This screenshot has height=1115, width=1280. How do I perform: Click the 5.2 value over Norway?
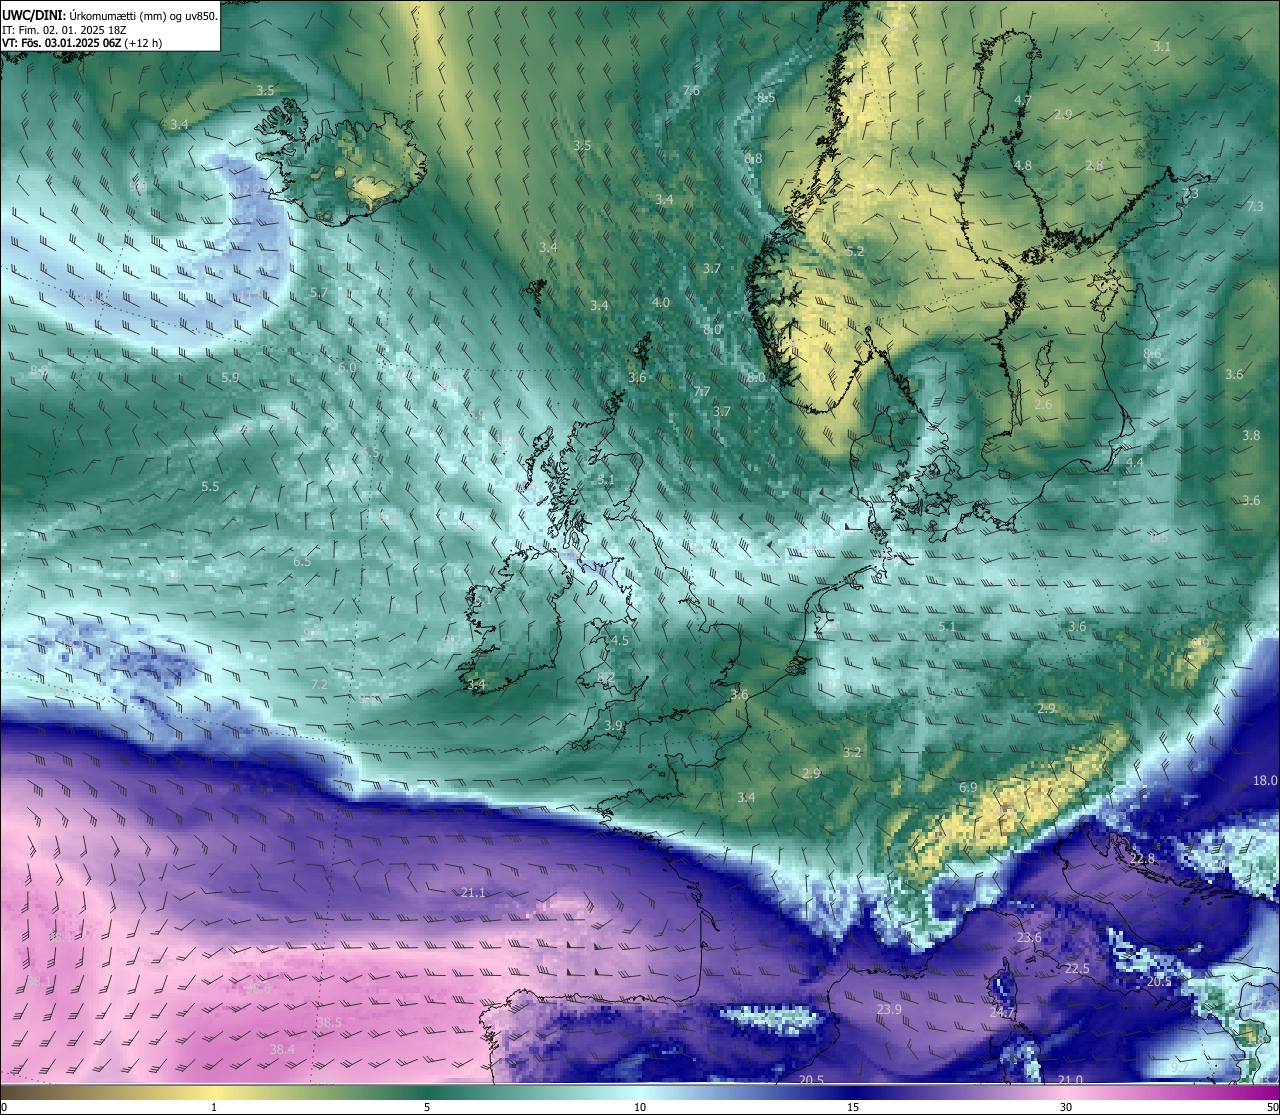tap(855, 252)
